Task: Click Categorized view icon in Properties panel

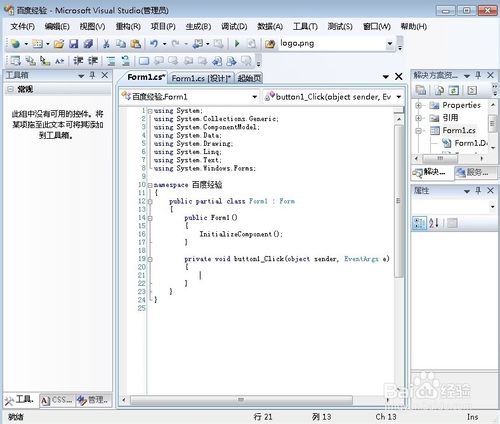Action: (x=419, y=223)
